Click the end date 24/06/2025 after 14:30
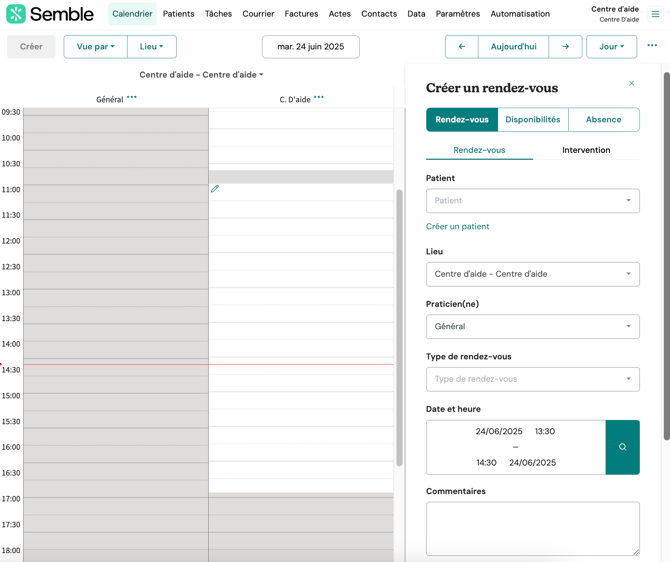This screenshot has height=562, width=670. pyautogui.click(x=532, y=463)
